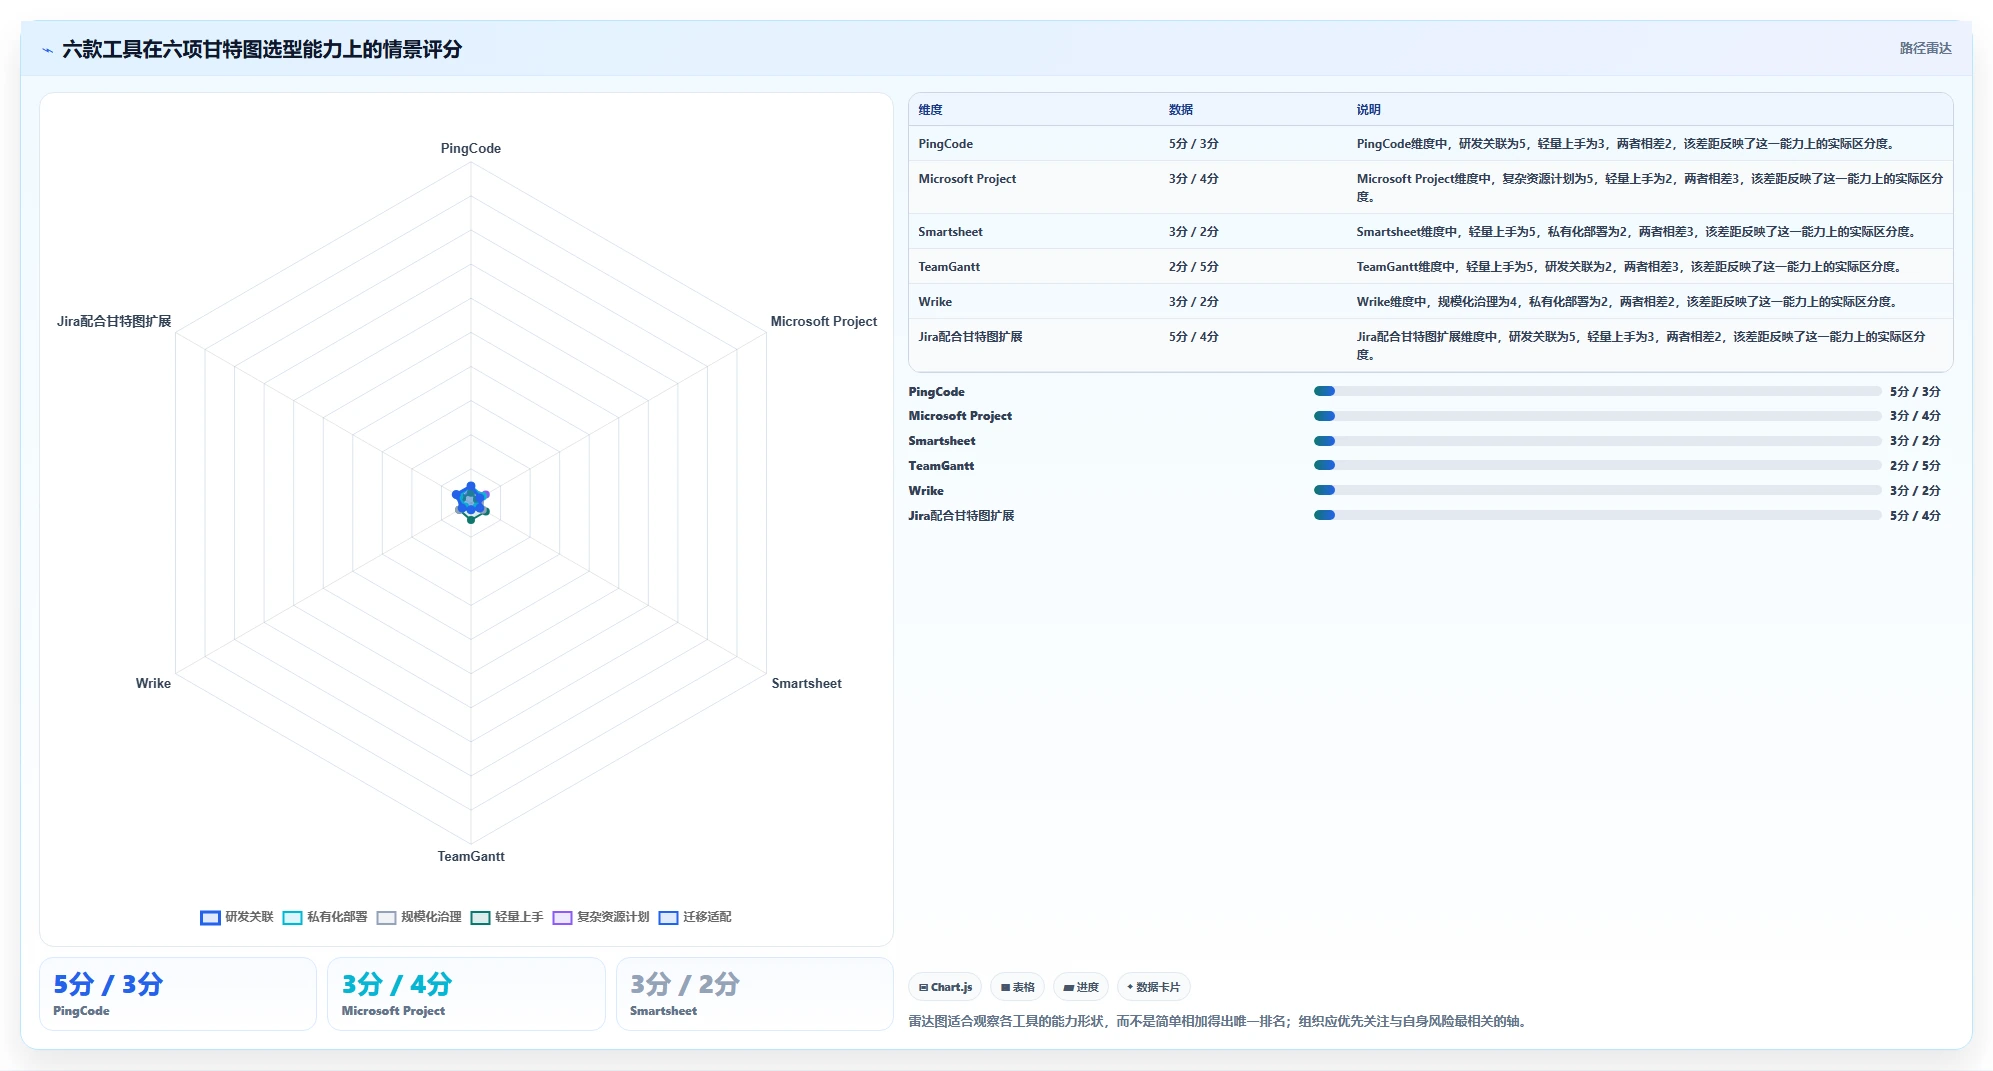This screenshot has width=1993, height=1071.
Task: Click the 5分 / 3分 value in PingCode table row
Action: click(x=1193, y=144)
